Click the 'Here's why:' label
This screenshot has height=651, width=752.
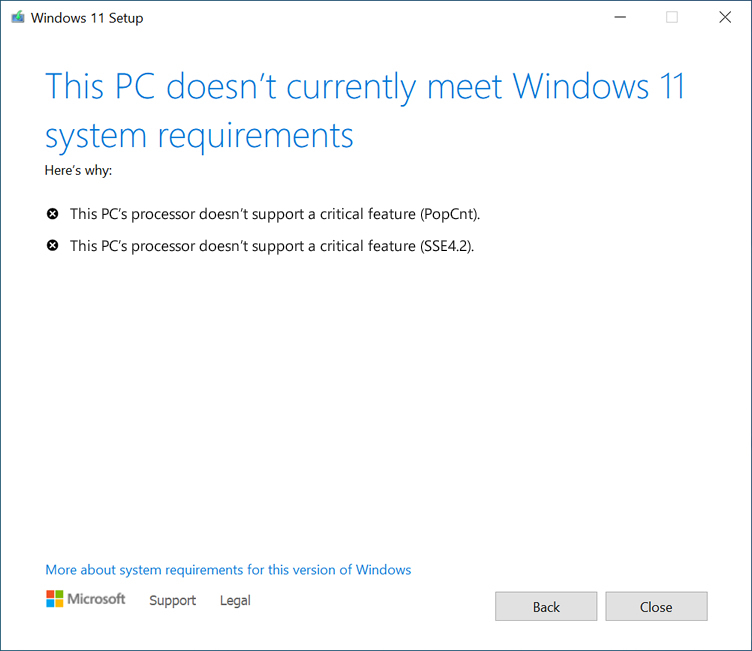click(x=78, y=170)
